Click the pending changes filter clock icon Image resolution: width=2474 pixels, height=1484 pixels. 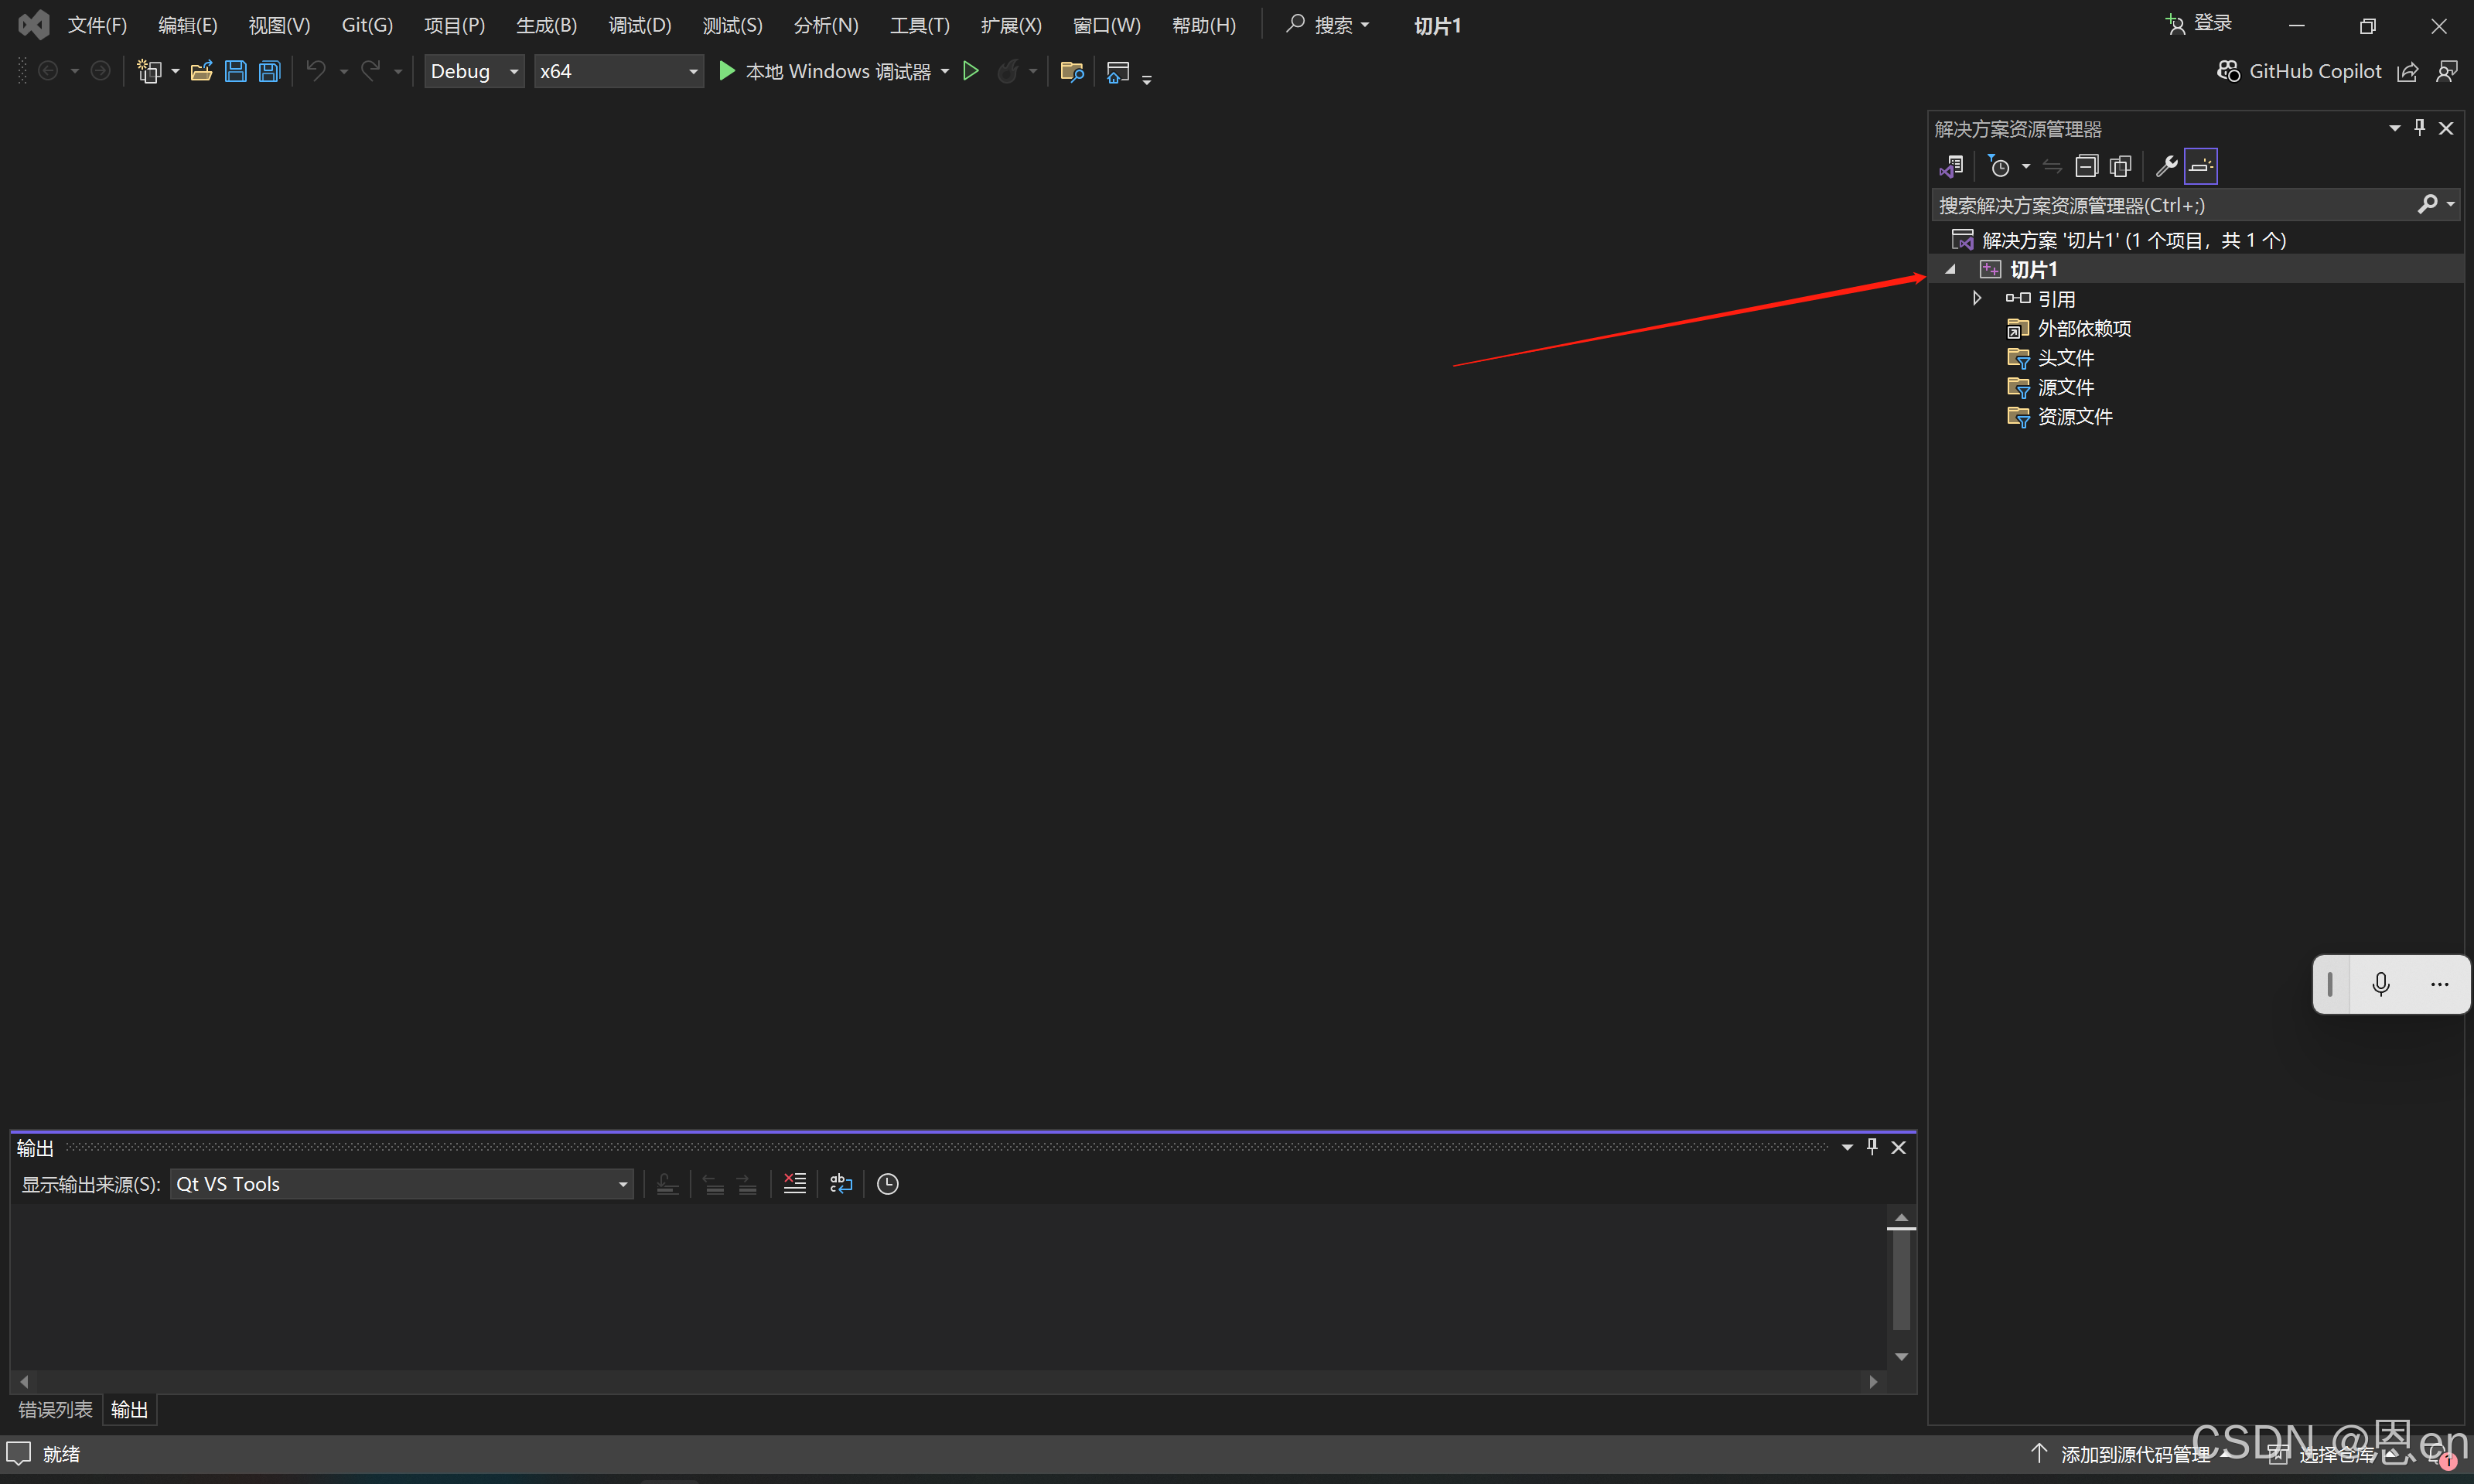[x=1998, y=166]
